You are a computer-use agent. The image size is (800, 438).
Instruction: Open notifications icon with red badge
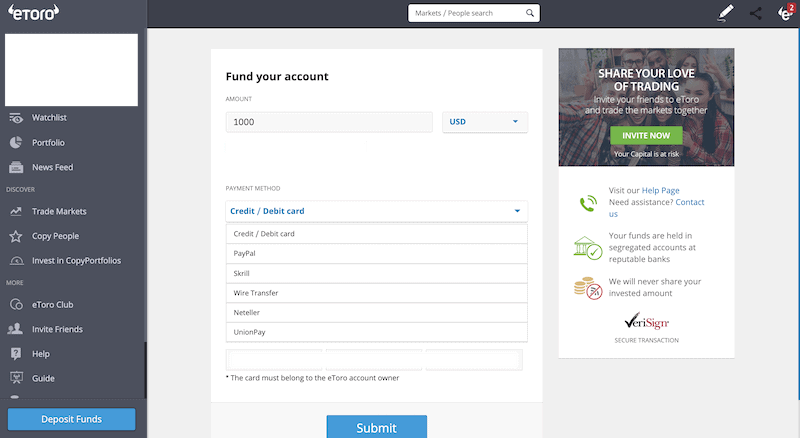[786, 12]
